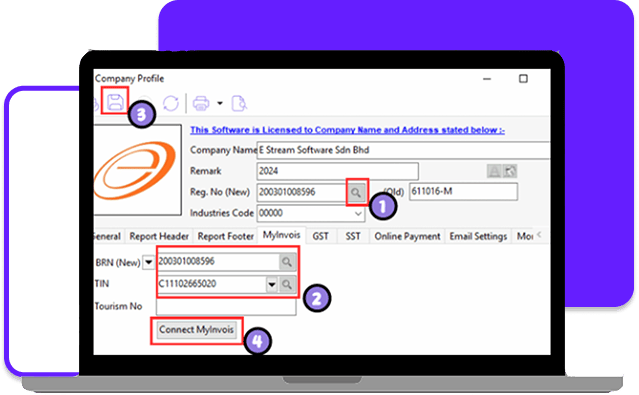Click the Tourism No input field

[226, 307]
